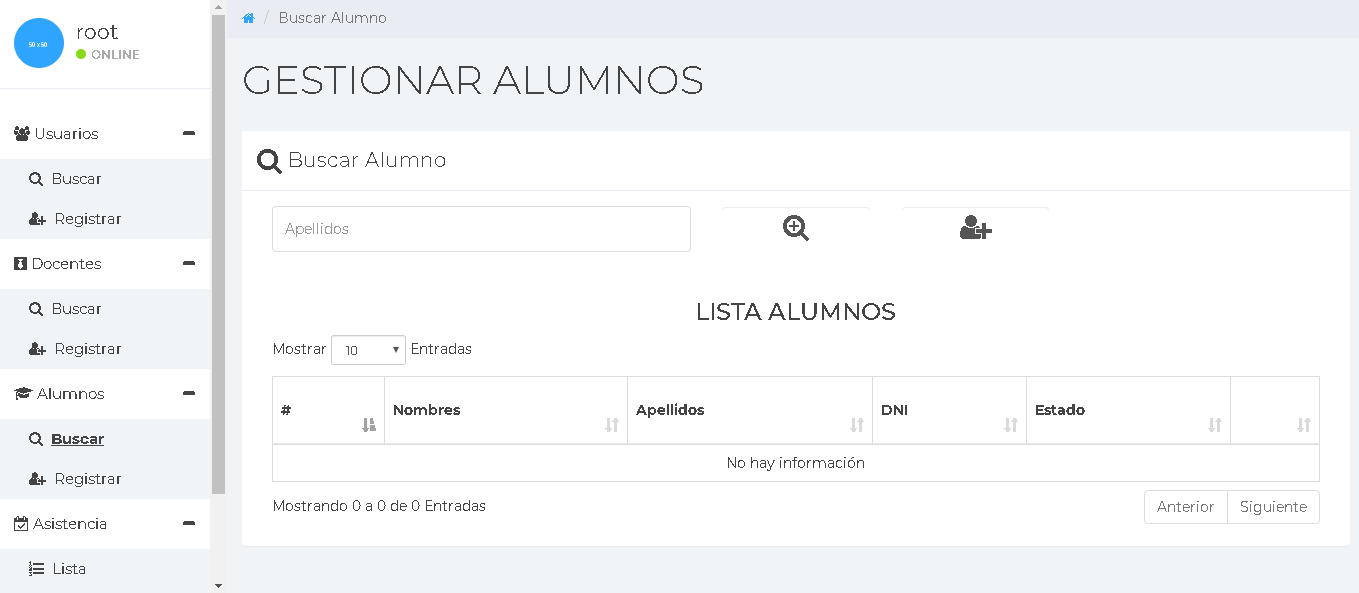Sort table by Apellidos column
This screenshot has width=1359, height=593.
click(x=749, y=411)
